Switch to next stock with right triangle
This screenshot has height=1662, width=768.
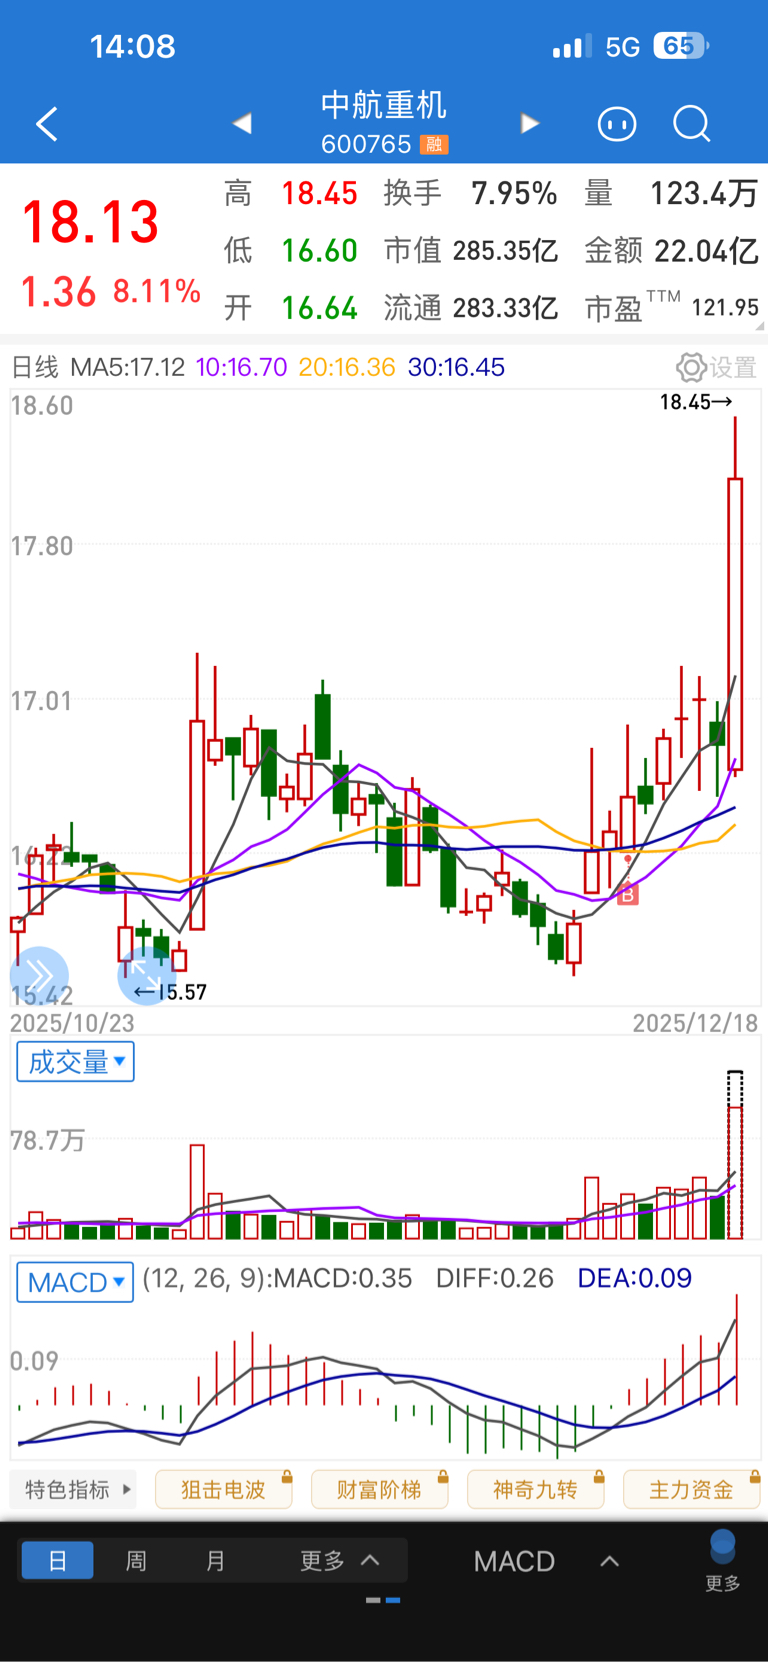[x=530, y=123]
